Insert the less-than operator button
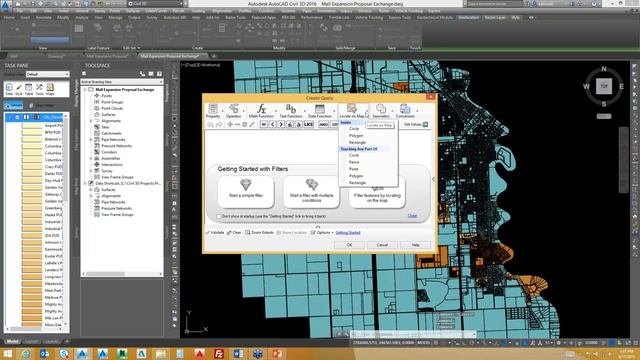This screenshot has width=640, height=360. pos(272,124)
